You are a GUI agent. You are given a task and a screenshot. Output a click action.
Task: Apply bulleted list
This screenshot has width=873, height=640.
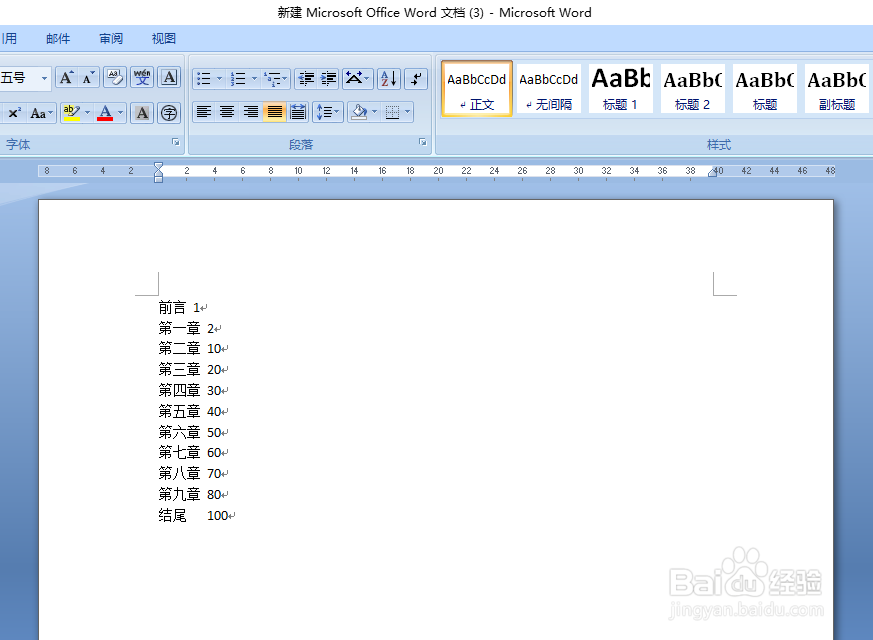[x=204, y=78]
